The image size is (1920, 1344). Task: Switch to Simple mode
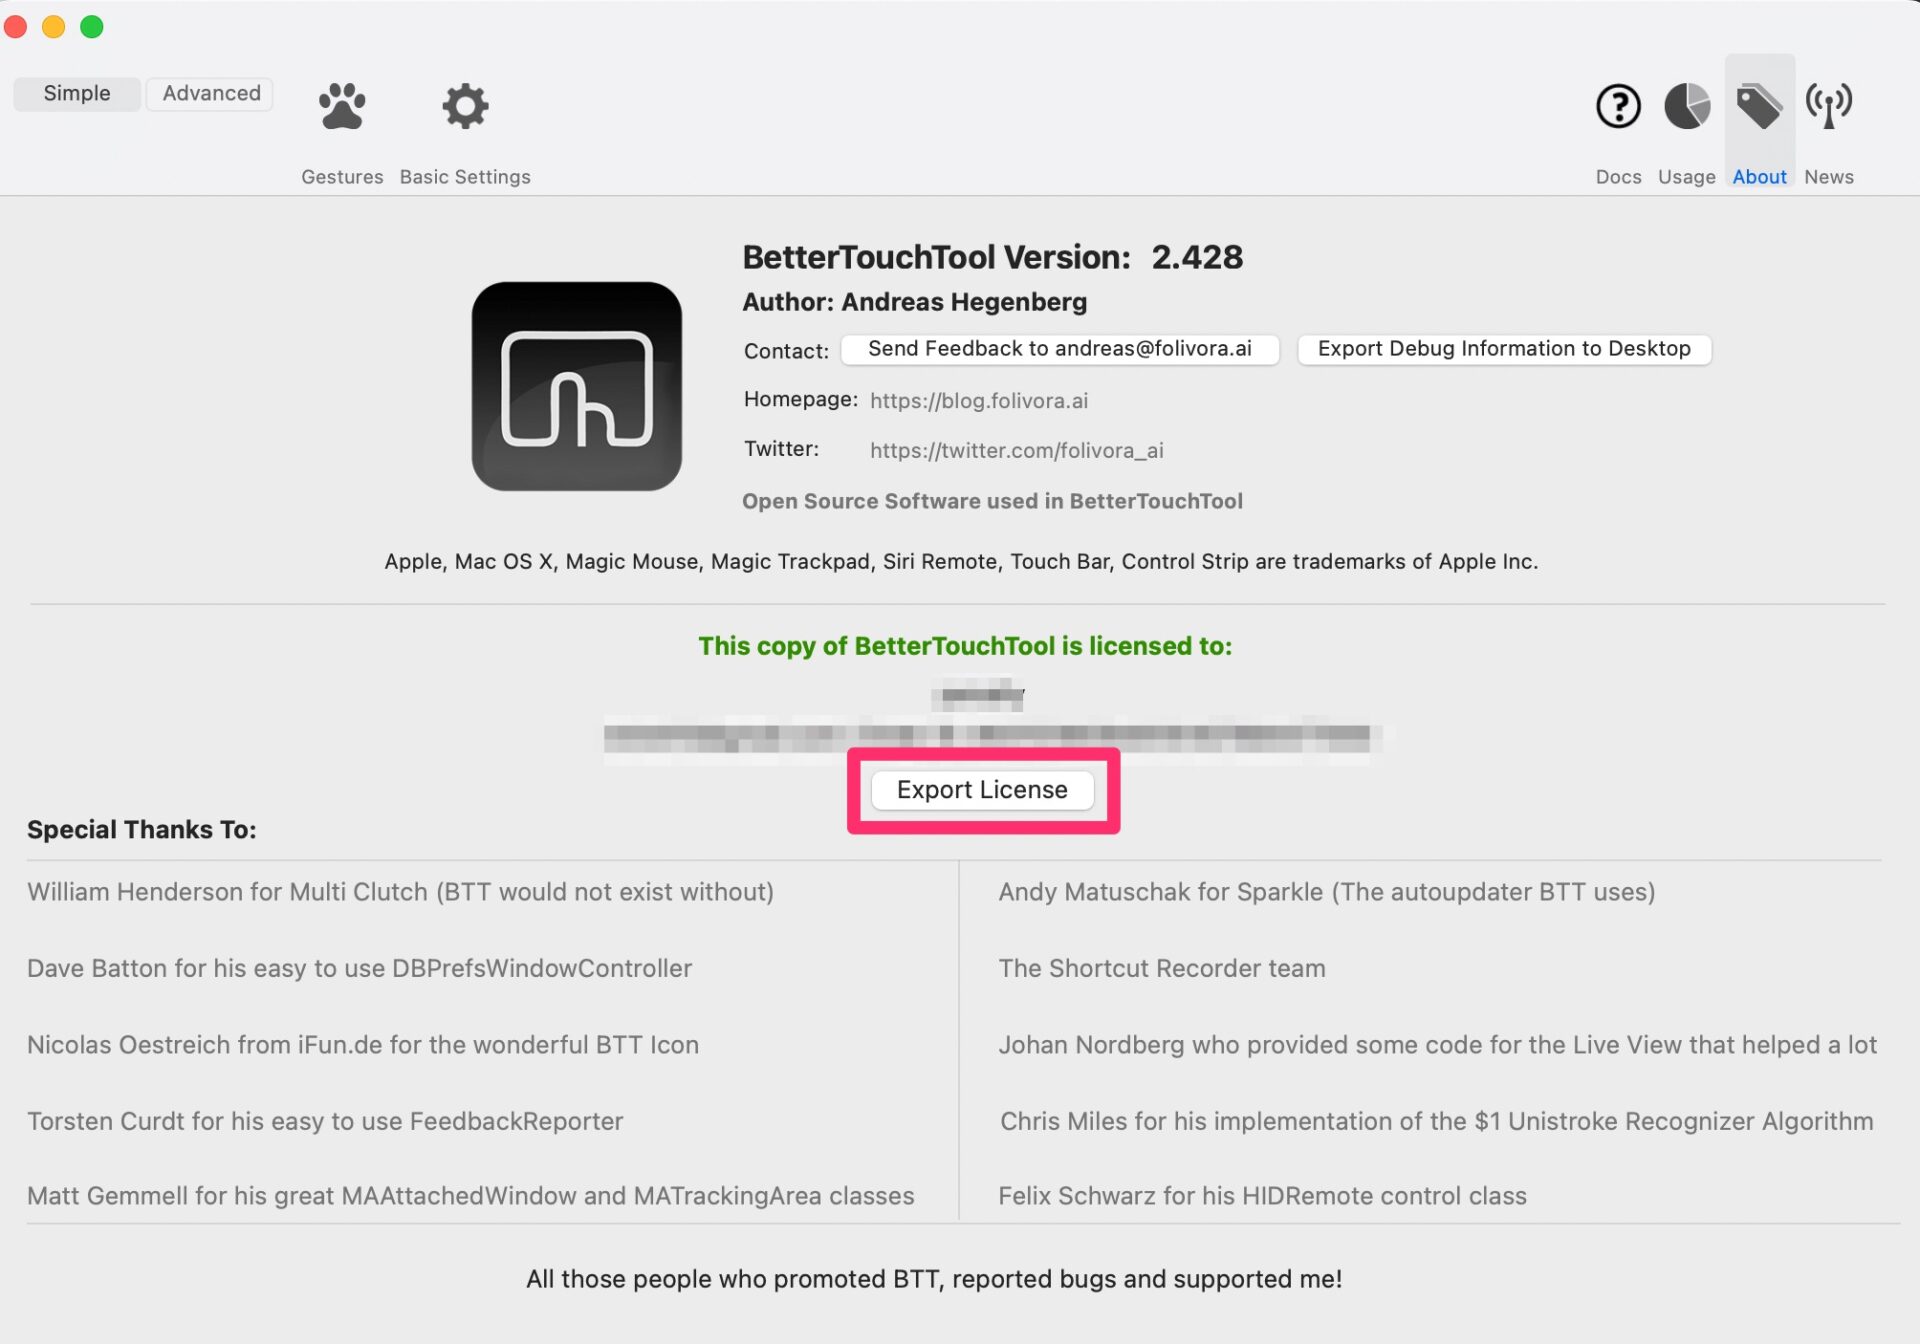pos(77,93)
